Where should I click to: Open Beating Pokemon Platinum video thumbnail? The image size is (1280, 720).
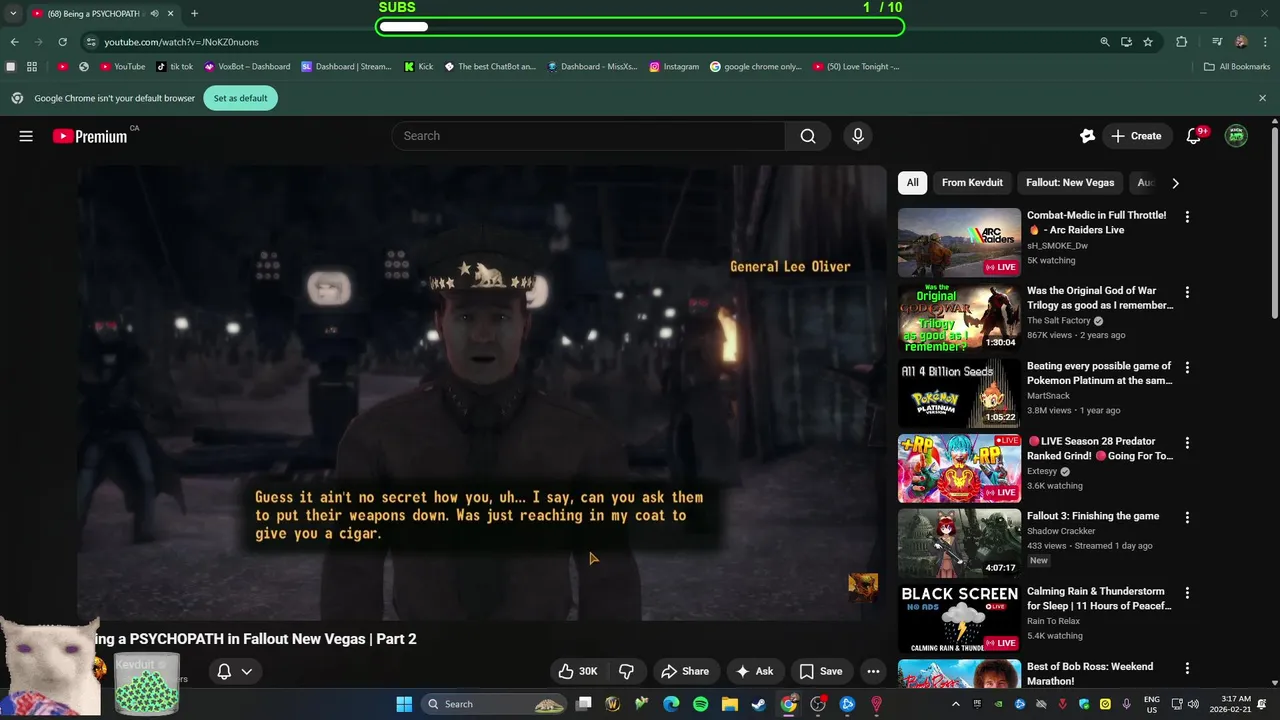959,393
